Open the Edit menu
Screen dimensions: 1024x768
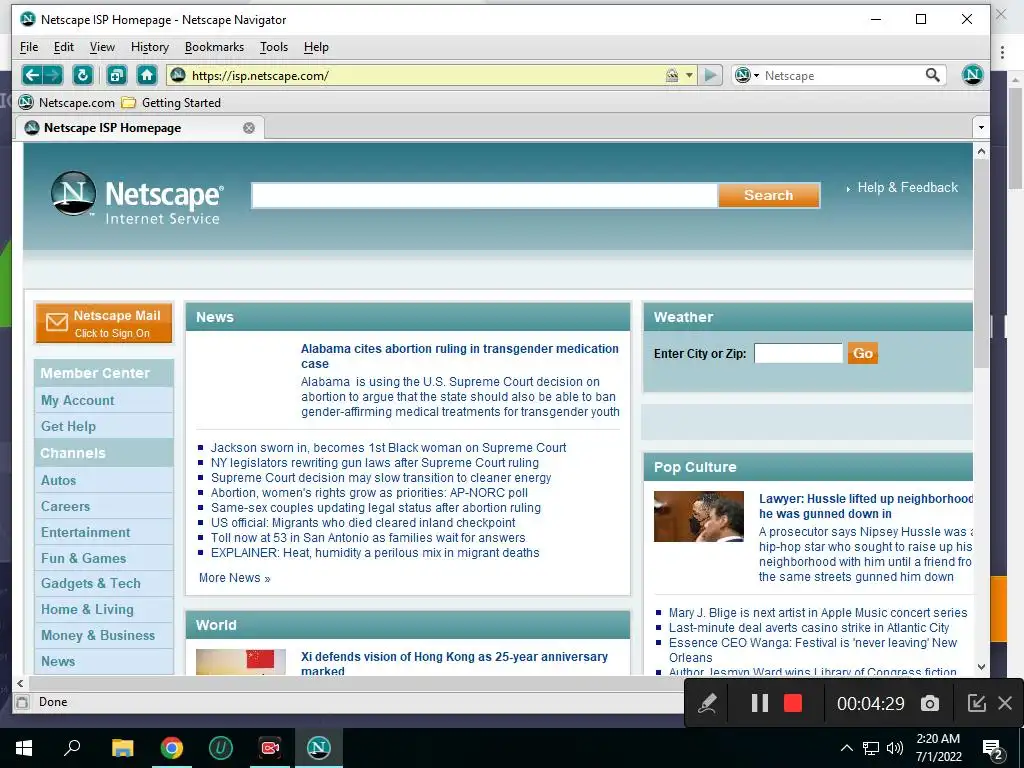63,47
